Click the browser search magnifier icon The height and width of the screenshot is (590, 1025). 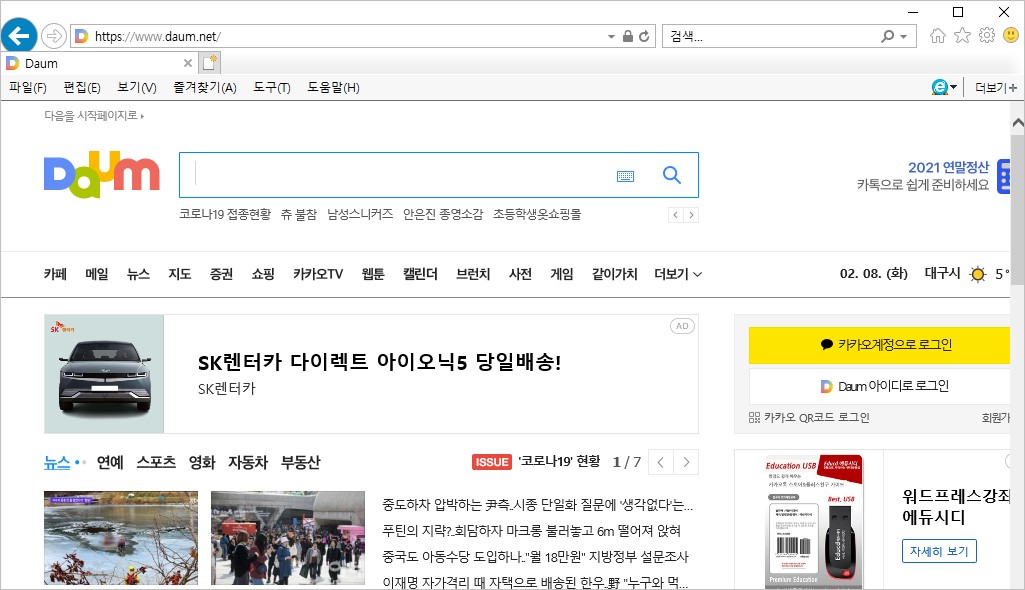pyautogui.click(x=887, y=36)
